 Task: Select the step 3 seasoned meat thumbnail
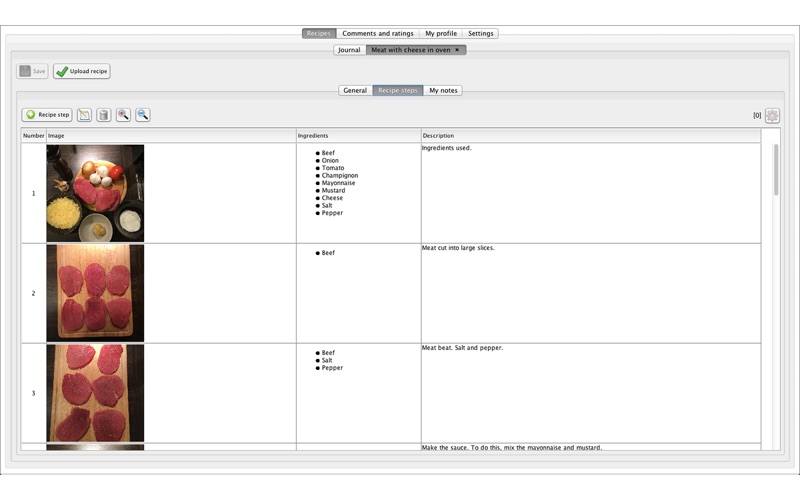tap(95, 393)
